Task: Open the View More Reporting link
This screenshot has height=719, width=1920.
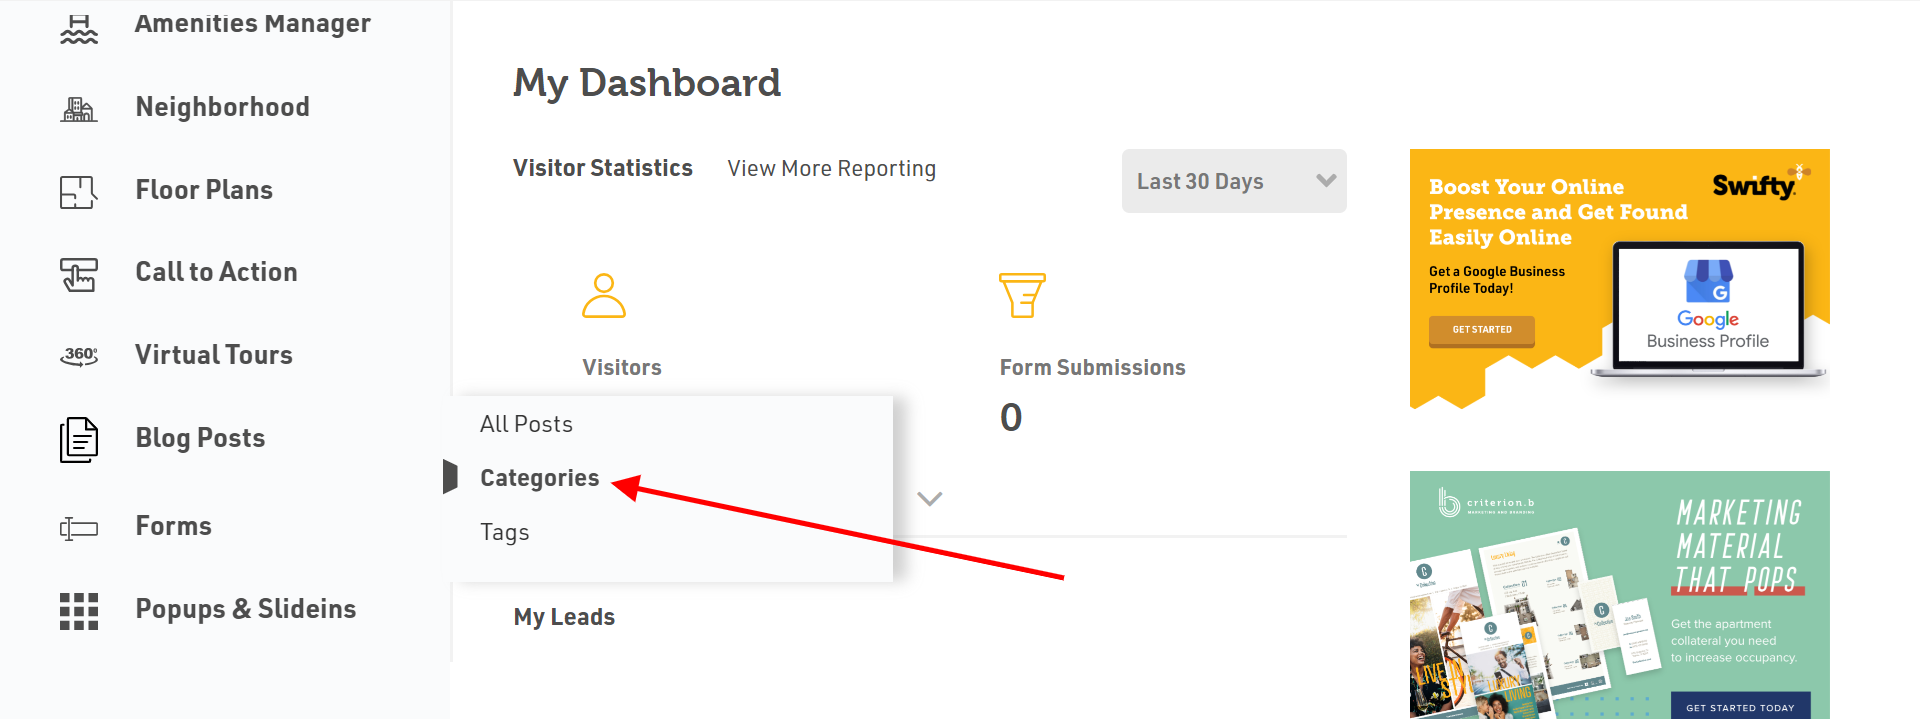Action: pyautogui.click(x=832, y=168)
